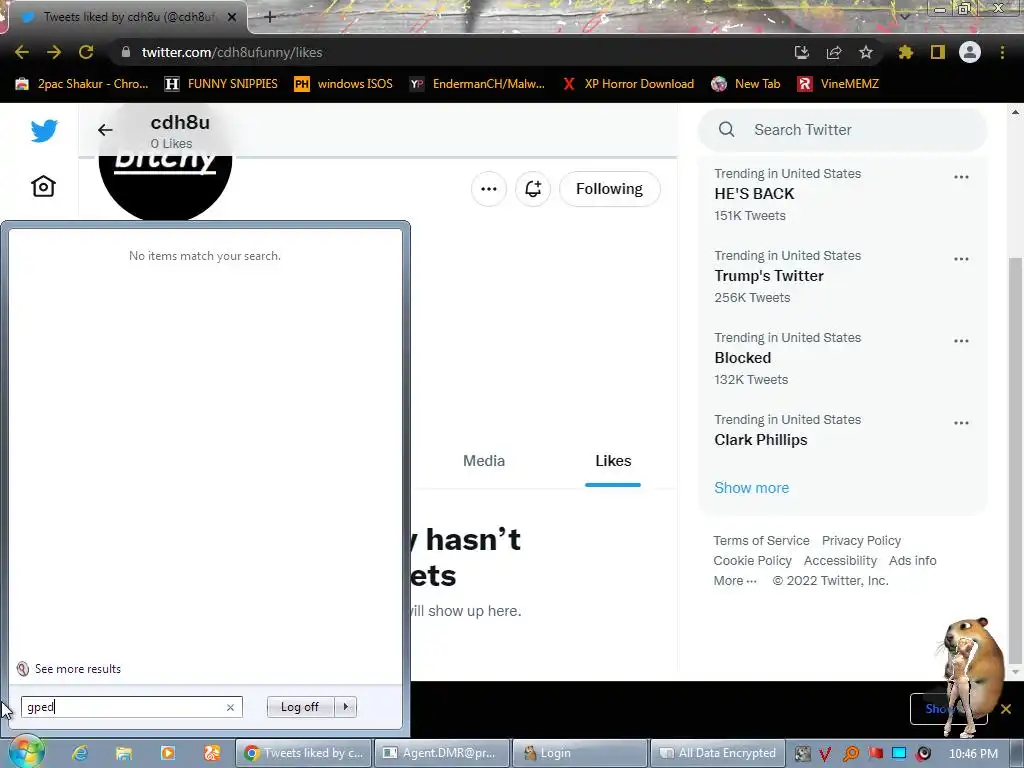
Task: Open Ads info link
Action: point(912,561)
